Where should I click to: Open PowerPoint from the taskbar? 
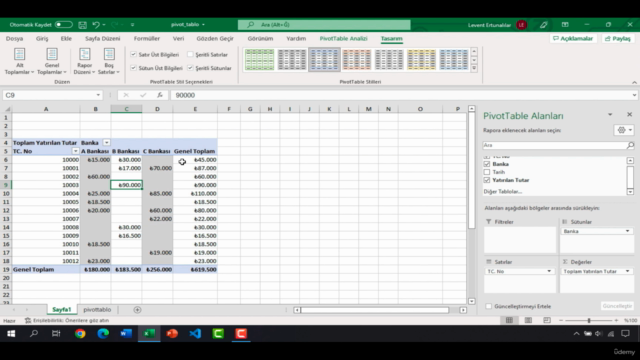172,334
